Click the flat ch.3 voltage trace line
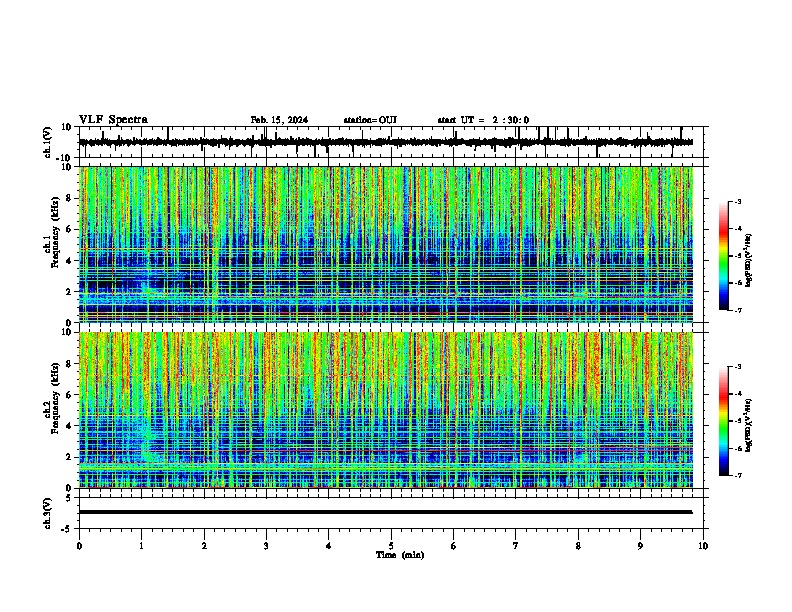 click(x=386, y=512)
